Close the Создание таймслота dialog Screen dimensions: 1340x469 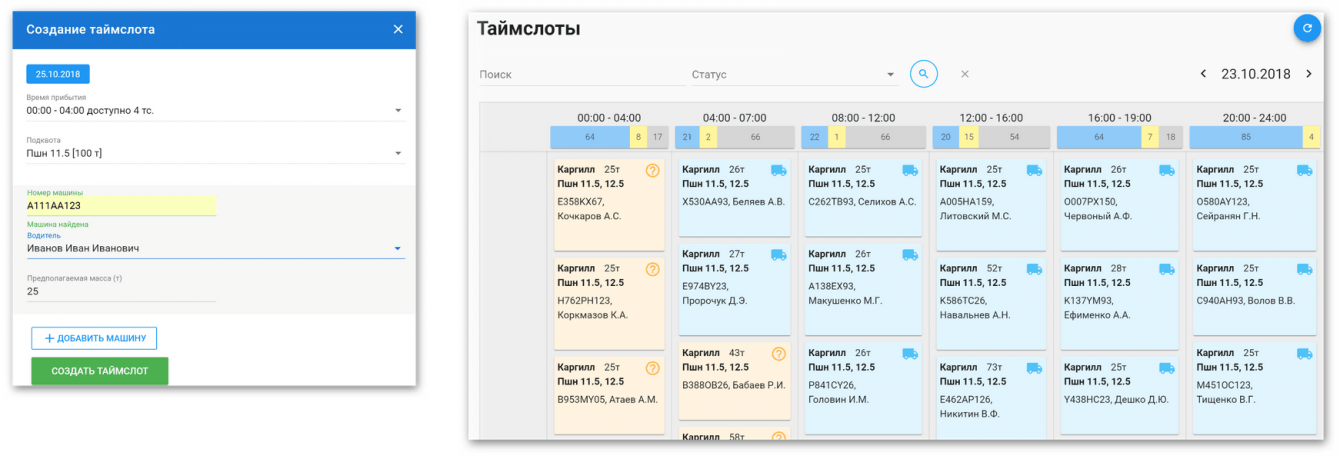coord(398,30)
